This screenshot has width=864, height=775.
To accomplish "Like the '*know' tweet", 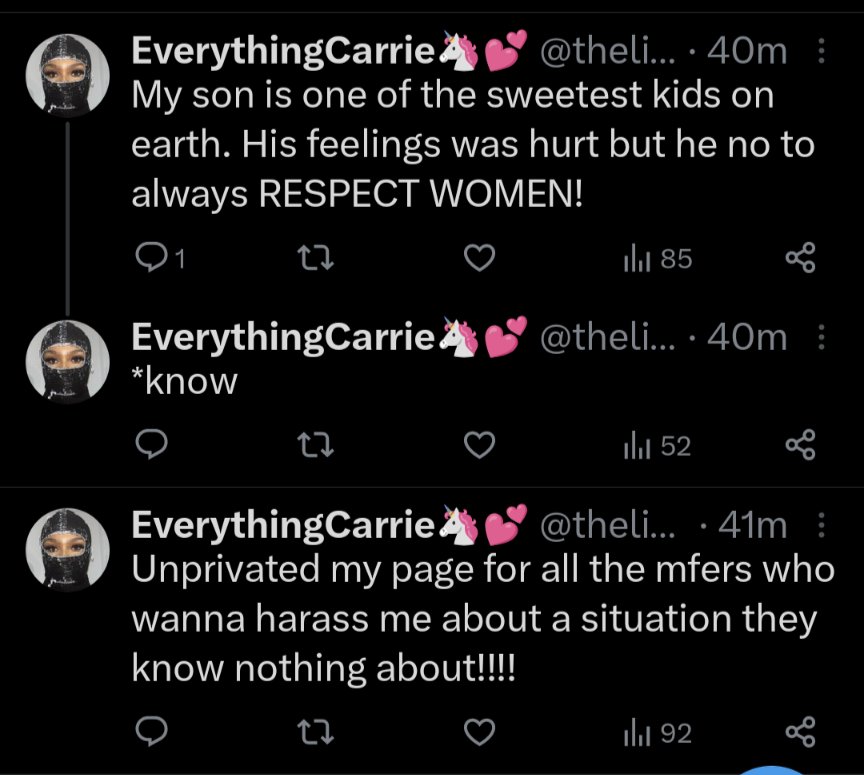I will (x=483, y=446).
